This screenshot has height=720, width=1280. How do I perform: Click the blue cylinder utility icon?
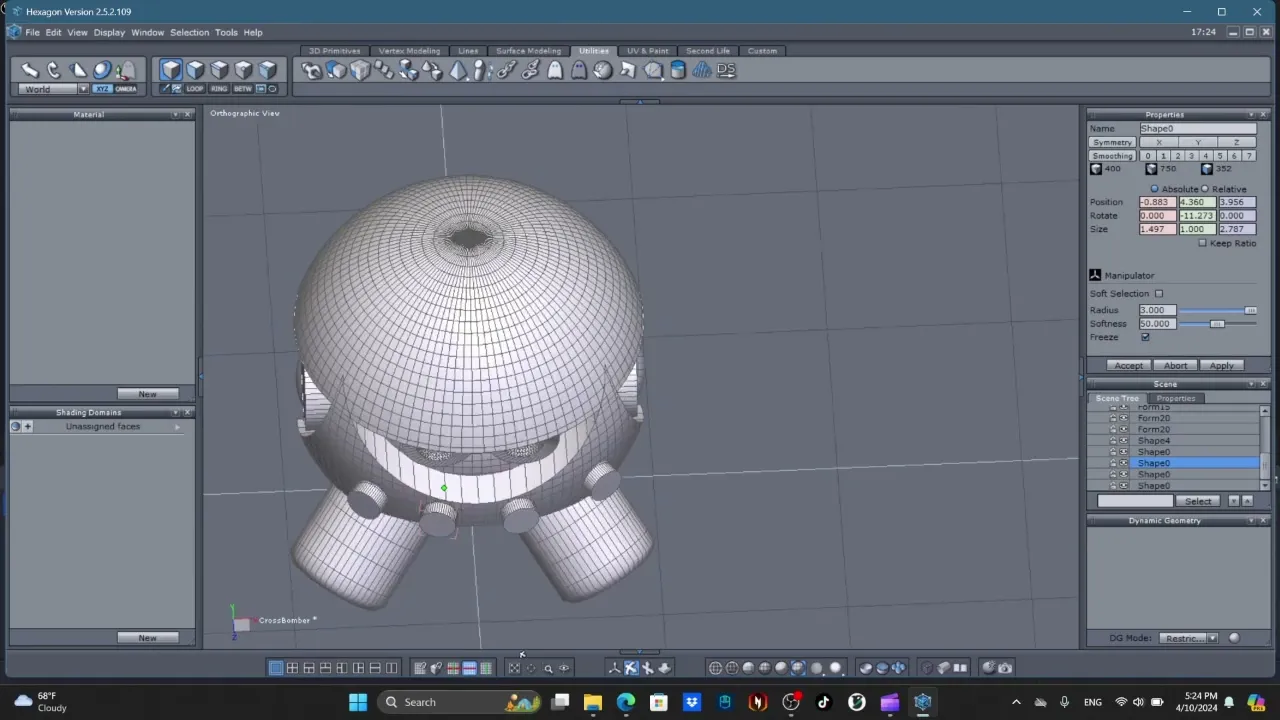(x=678, y=70)
